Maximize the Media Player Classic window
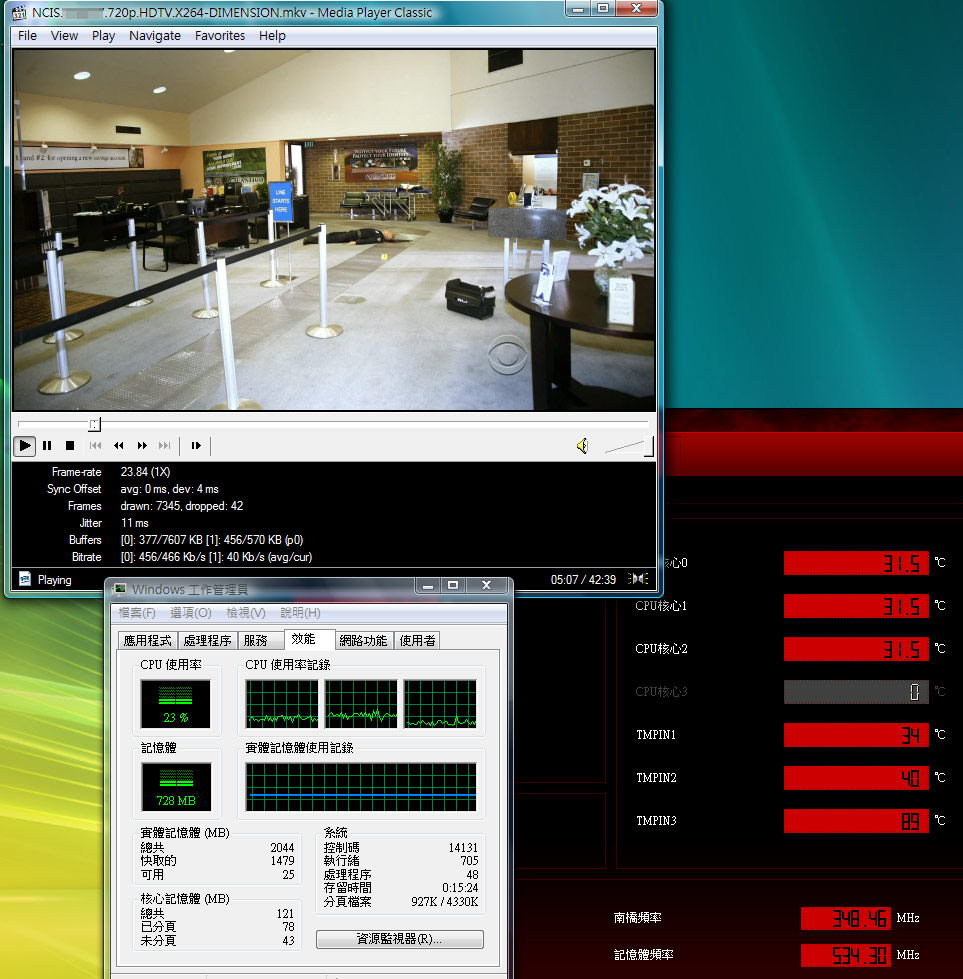 (603, 9)
